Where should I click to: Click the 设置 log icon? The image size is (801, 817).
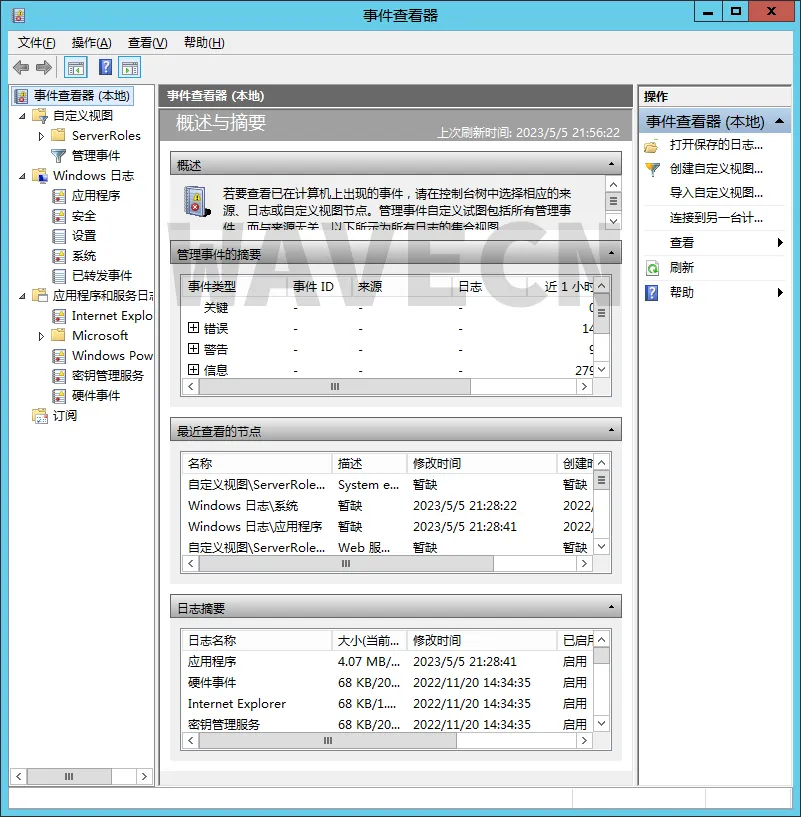point(59,236)
